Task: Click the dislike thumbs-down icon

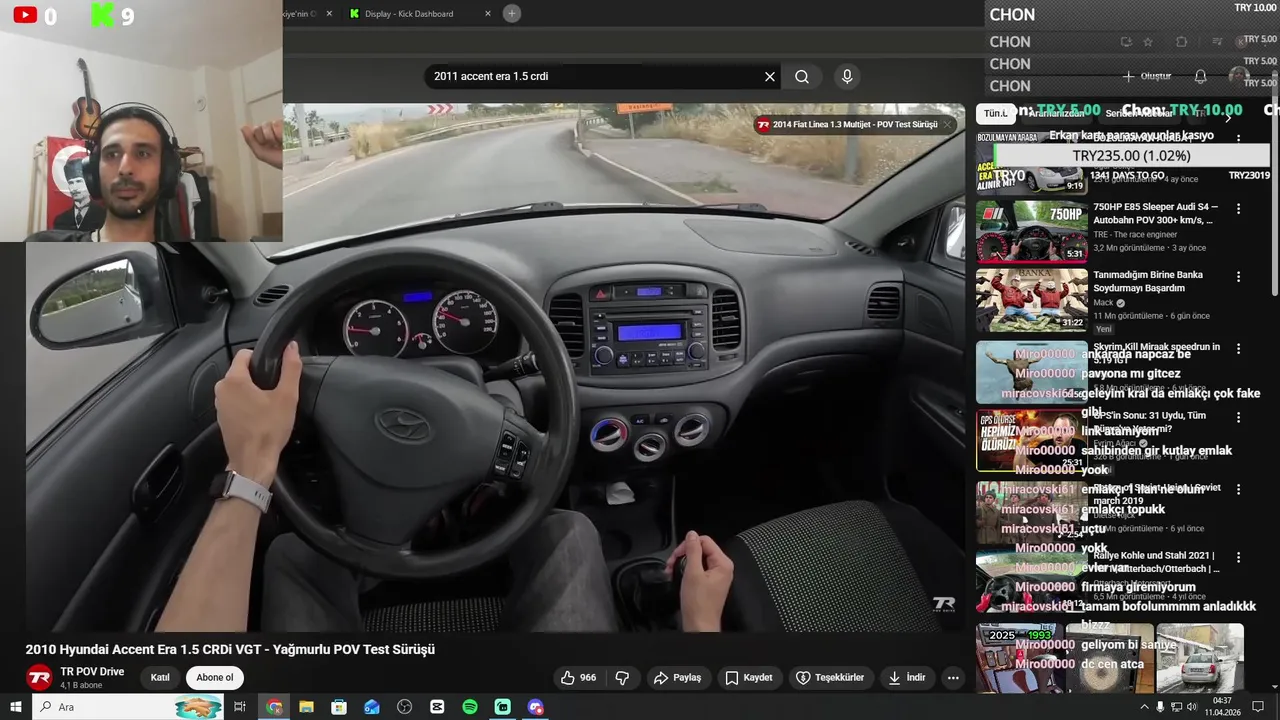Action: (622, 678)
